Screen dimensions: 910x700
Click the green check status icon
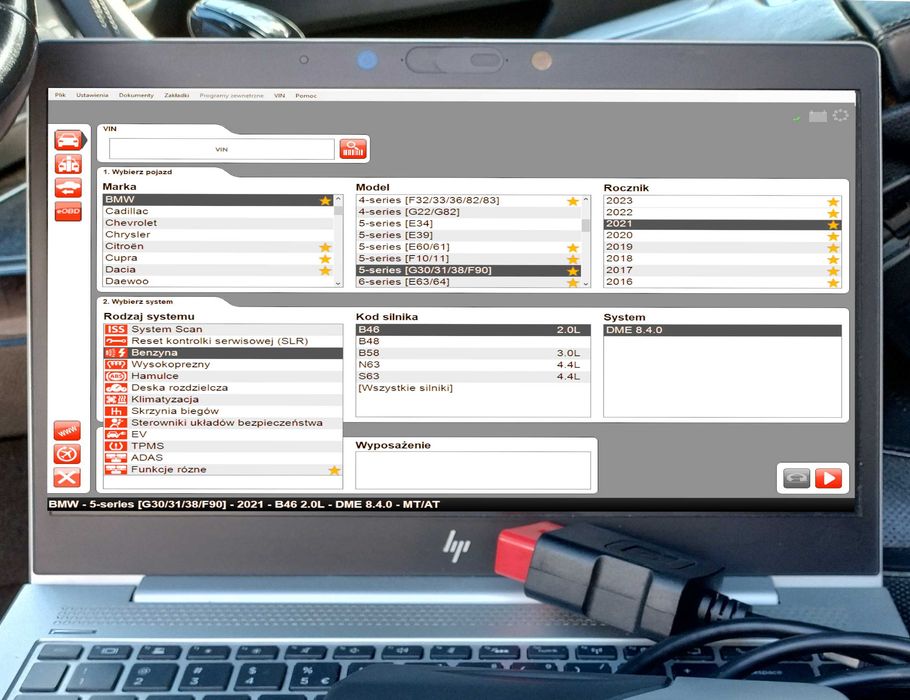[x=797, y=118]
